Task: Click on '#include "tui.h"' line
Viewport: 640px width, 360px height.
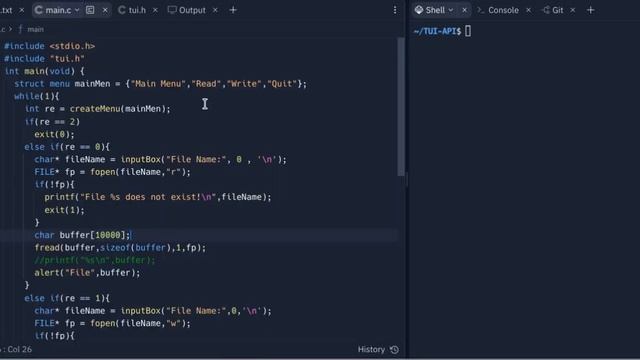Action: pos(44,59)
